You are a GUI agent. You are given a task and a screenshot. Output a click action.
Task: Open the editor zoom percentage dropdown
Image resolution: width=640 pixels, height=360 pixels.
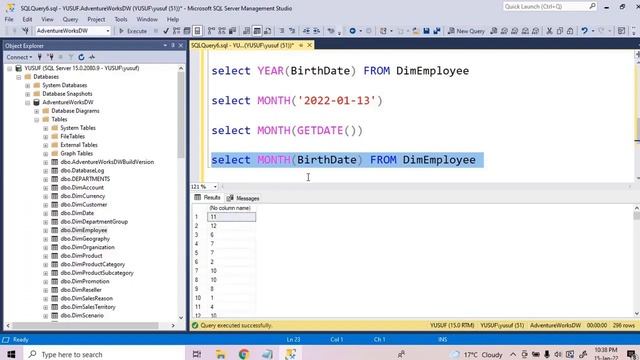pyautogui.click(x=215, y=187)
